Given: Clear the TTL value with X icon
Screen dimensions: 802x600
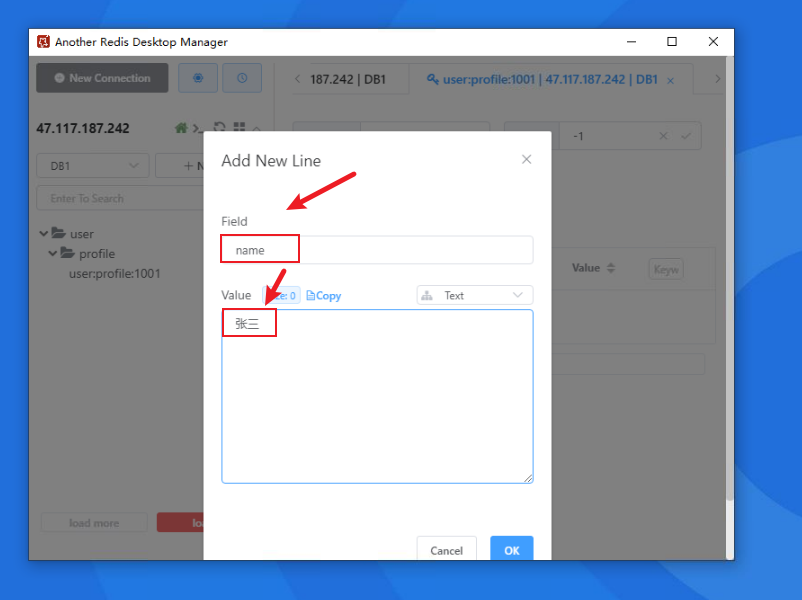Looking at the screenshot, I should 663,136.
